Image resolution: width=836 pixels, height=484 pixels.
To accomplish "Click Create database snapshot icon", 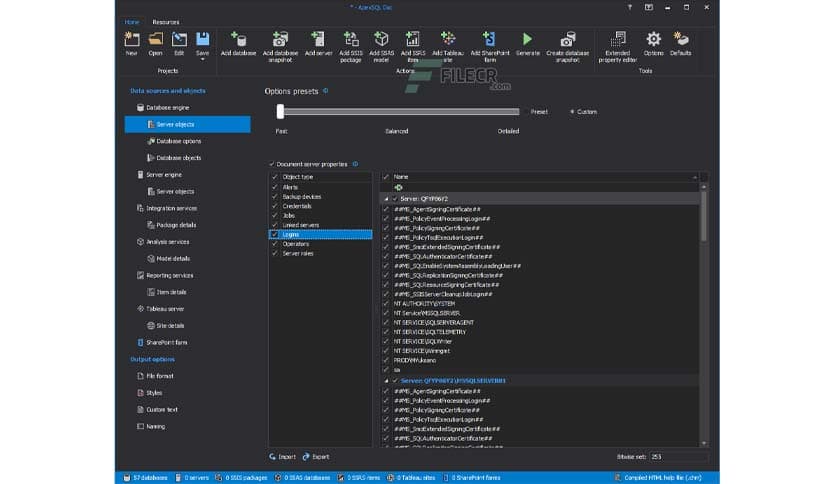I will pos(567,39).
